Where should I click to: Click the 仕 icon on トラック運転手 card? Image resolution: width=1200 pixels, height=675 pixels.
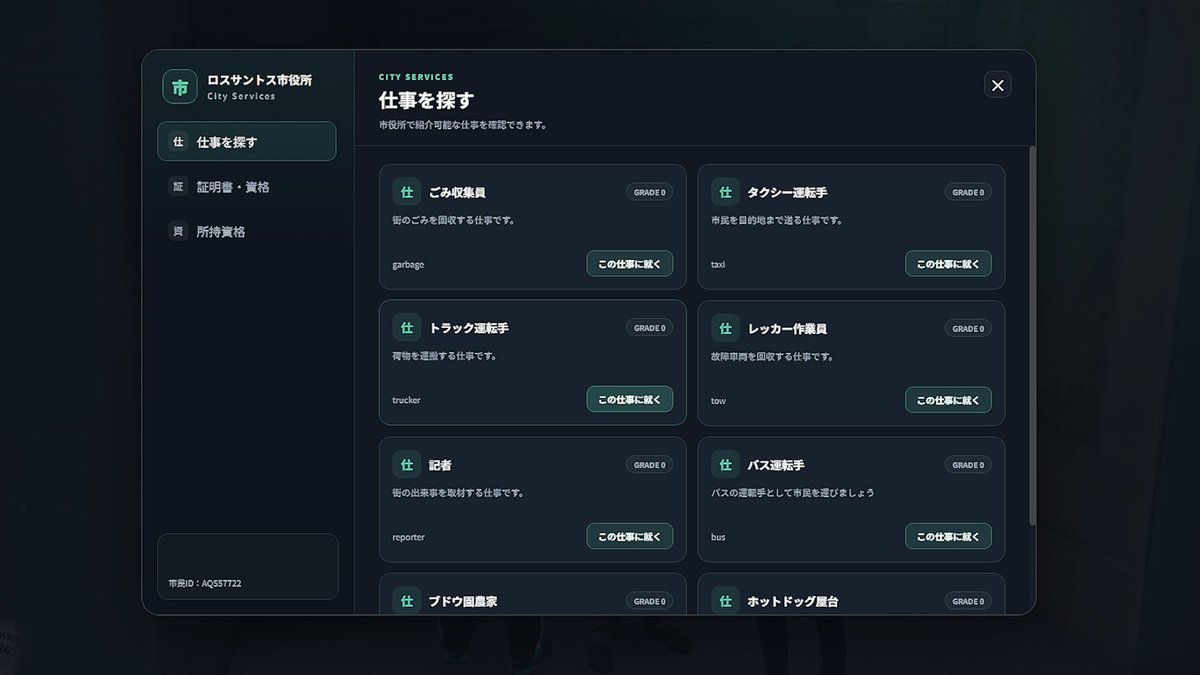coord(406,328)
